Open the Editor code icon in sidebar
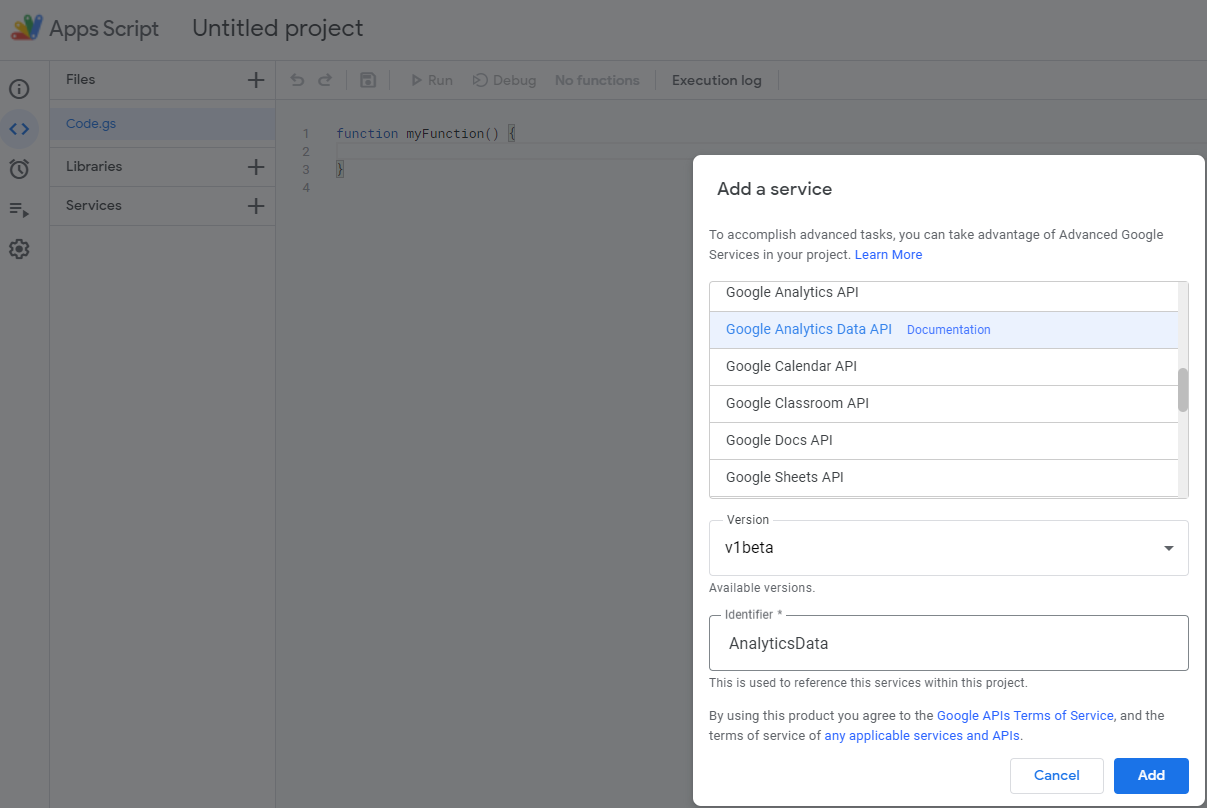1207x808 pixels. click(x=19, y=129)
